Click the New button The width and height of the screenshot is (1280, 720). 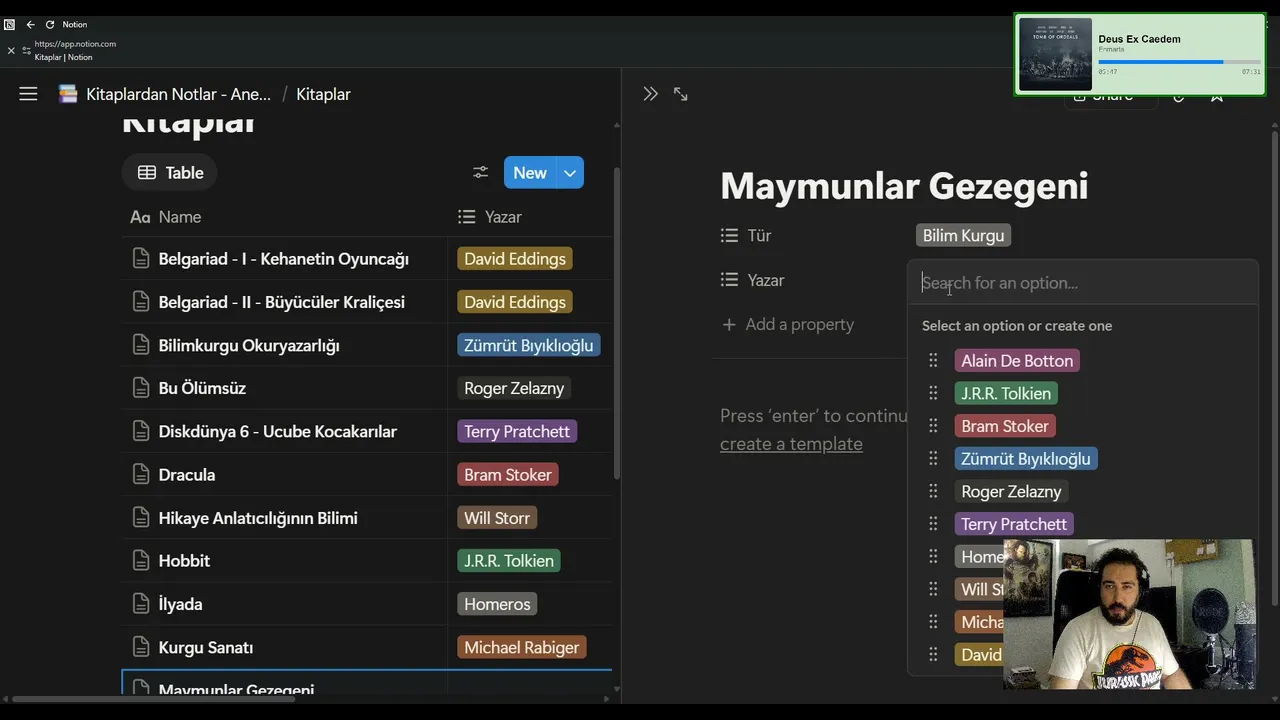click(x=530, y=172)
